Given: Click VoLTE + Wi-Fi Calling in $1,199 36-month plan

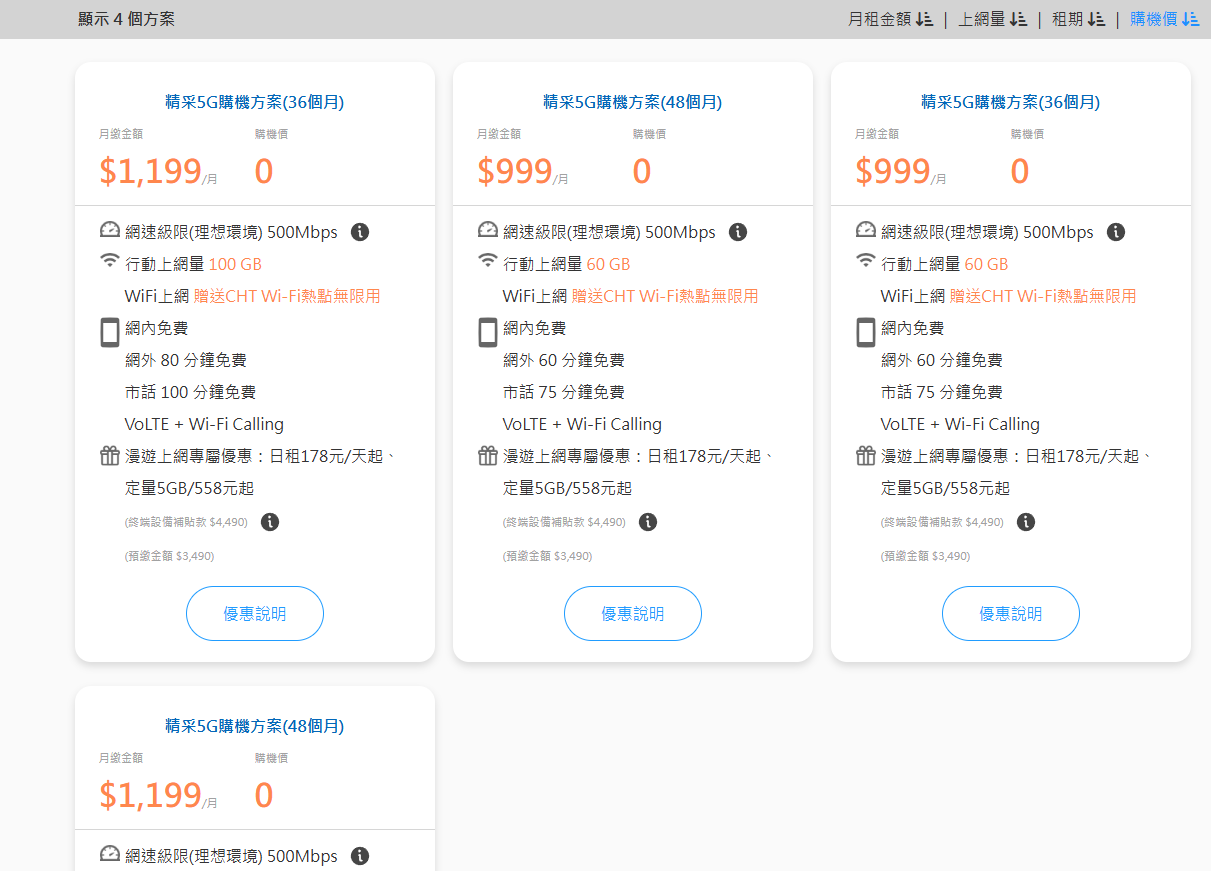Looking at the screenshot, I should pyautogui.click(x=204, y=424).
